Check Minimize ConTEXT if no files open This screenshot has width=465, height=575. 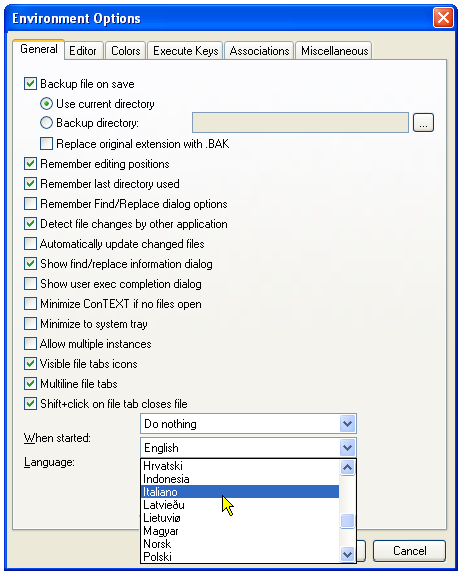(x=30, y=304)
